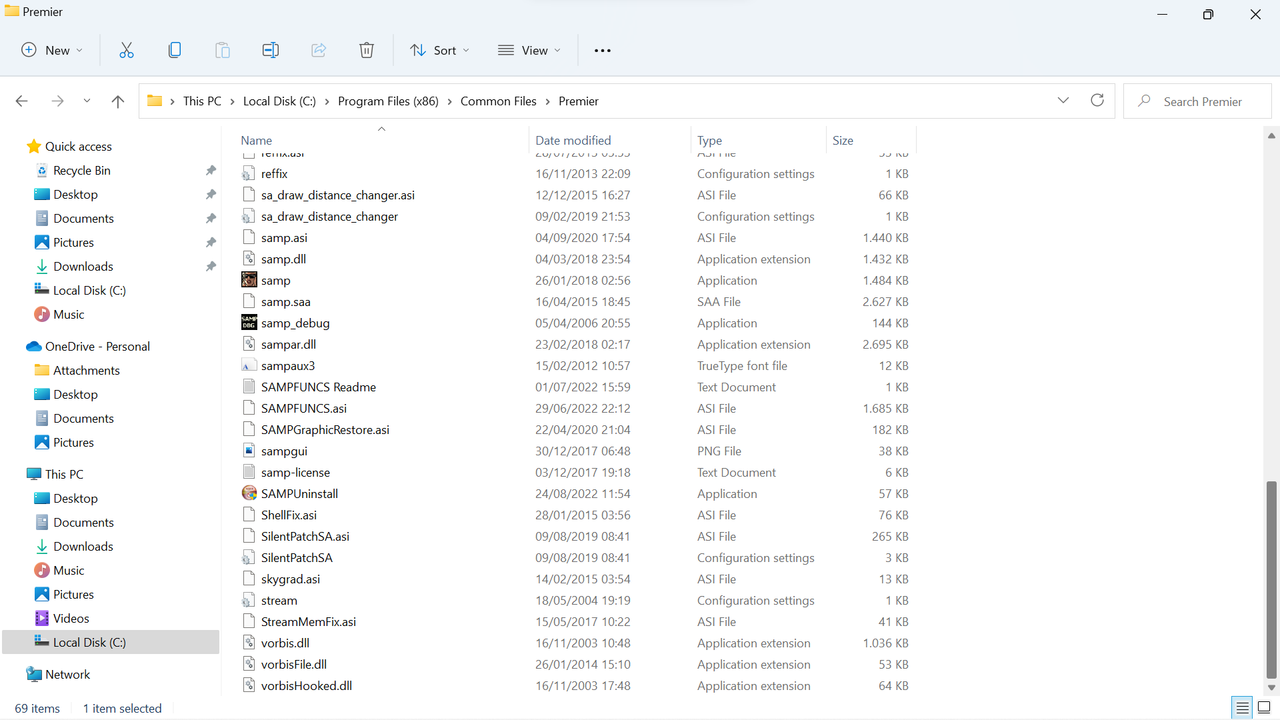Switch to Details view layout icon
Image resolution: width=1280 pixels, height=720 pixels.
click(1241, 708)
